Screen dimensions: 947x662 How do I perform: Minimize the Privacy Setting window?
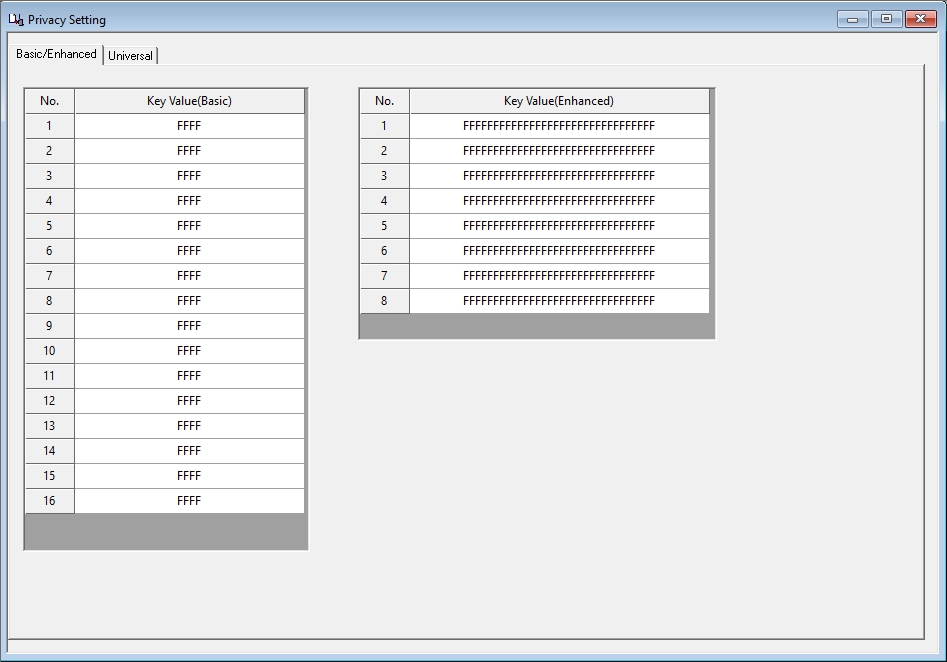(x=851, y=18)
